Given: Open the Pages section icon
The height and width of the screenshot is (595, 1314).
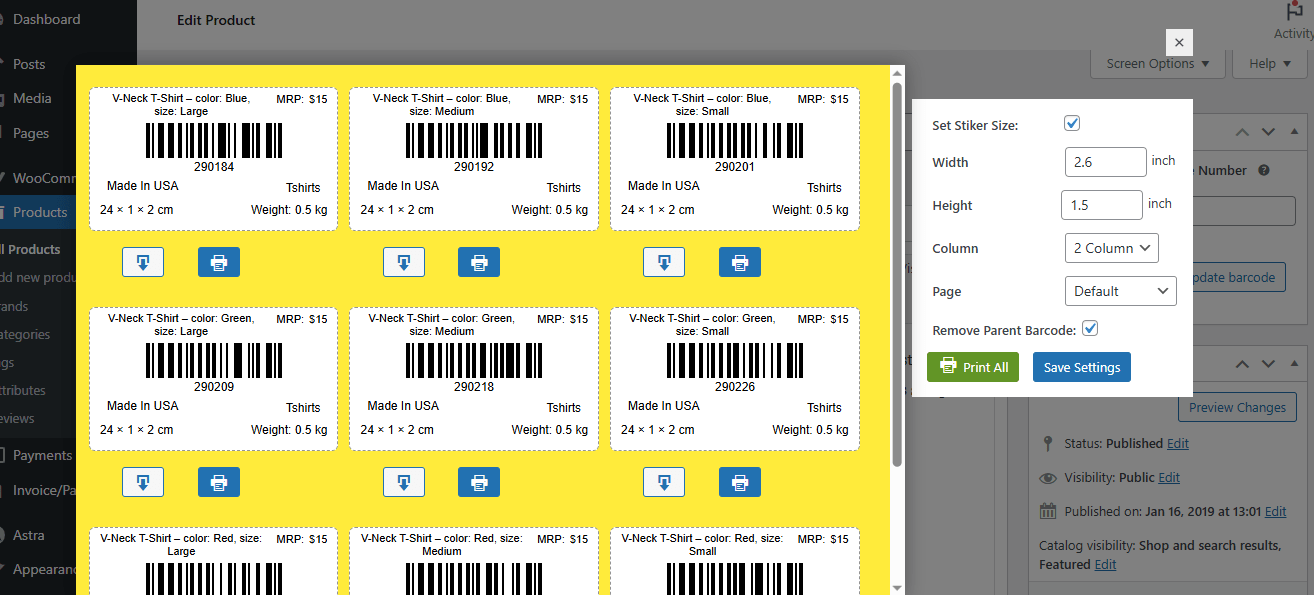Looking at the screenshot, I should point(30,133).
